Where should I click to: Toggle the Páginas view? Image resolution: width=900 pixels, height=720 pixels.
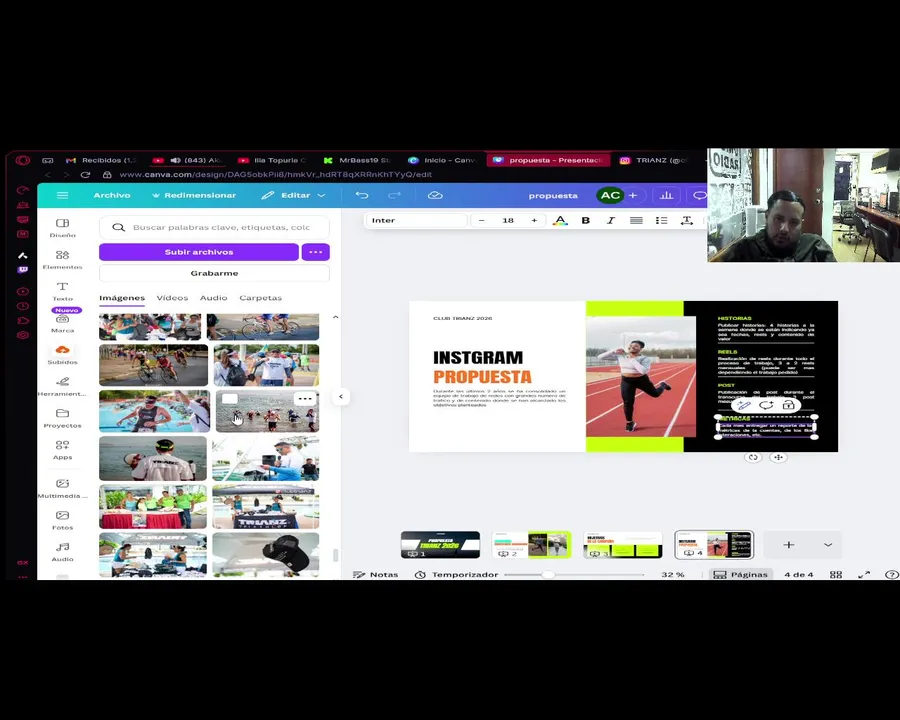point(740,574)
